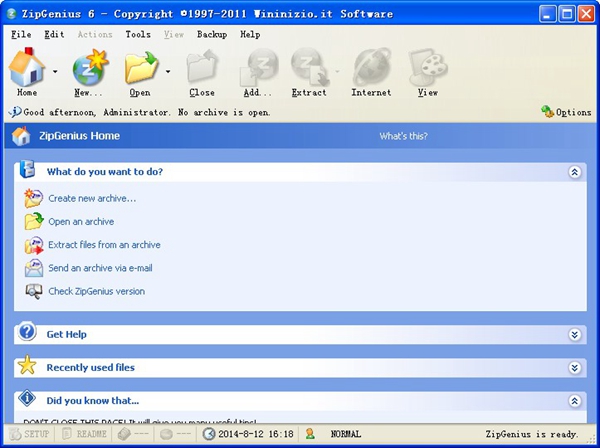600x448 pixels.
Task: Click the ZipGenius is ready status text
Action: point(531,434)
